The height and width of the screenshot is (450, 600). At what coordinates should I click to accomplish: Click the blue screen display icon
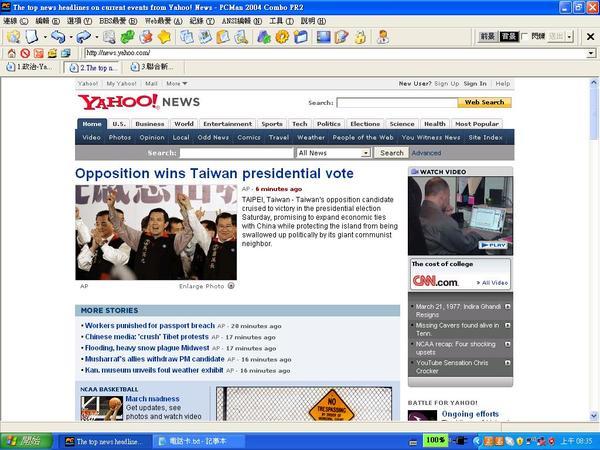(x=323, y=37)
